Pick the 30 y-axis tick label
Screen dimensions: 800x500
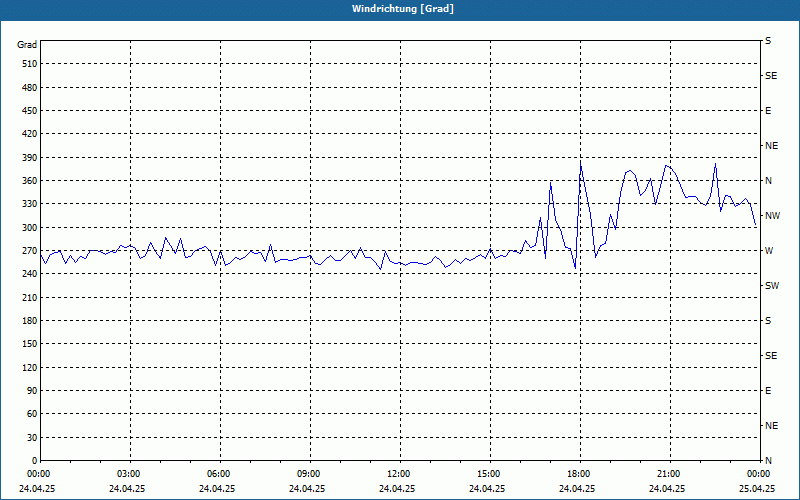[x=32, y=438]
